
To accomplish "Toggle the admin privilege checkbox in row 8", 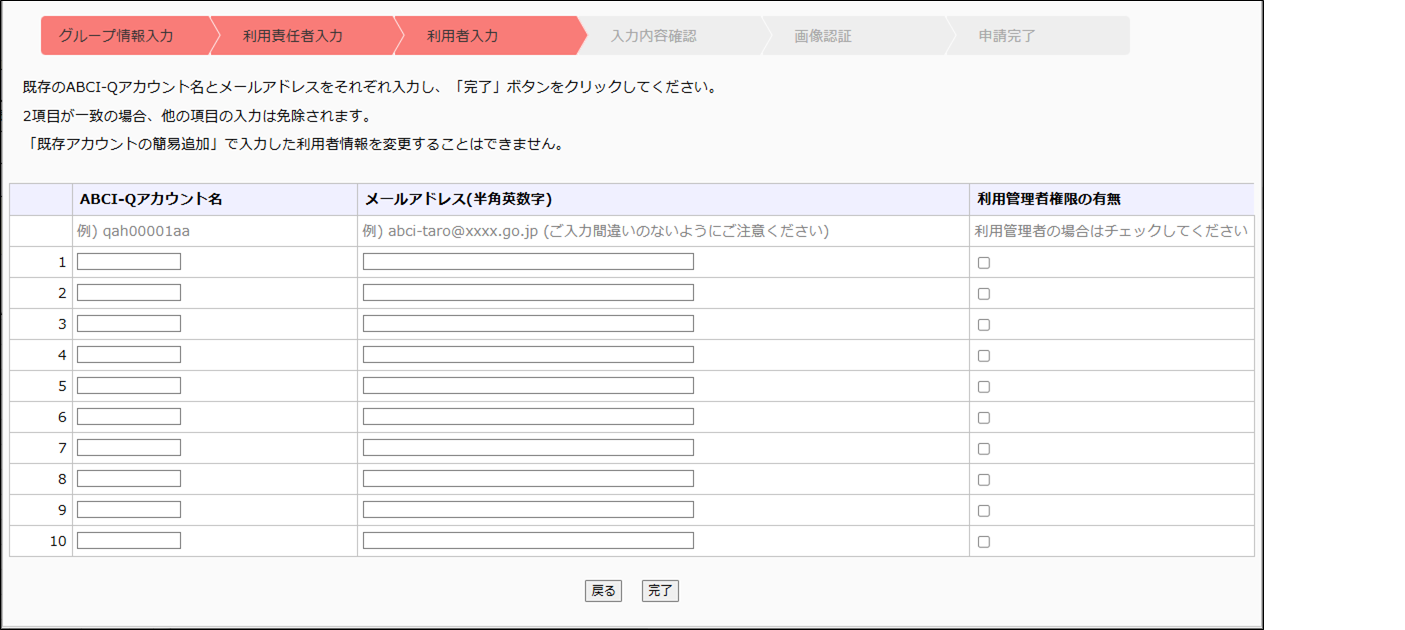I will click(984, 480).
